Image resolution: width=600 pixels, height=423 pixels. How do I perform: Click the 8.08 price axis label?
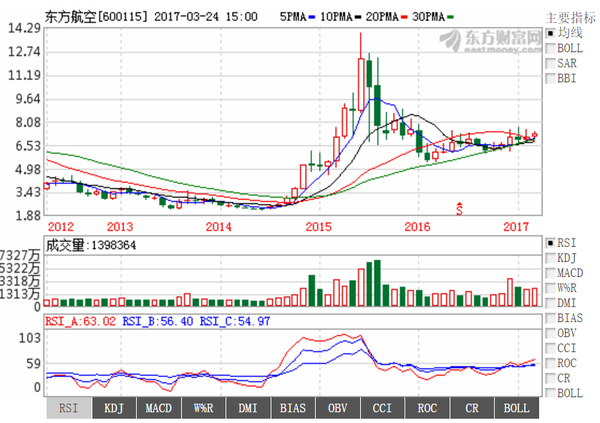pyautogui.click(x=27, y=122)
